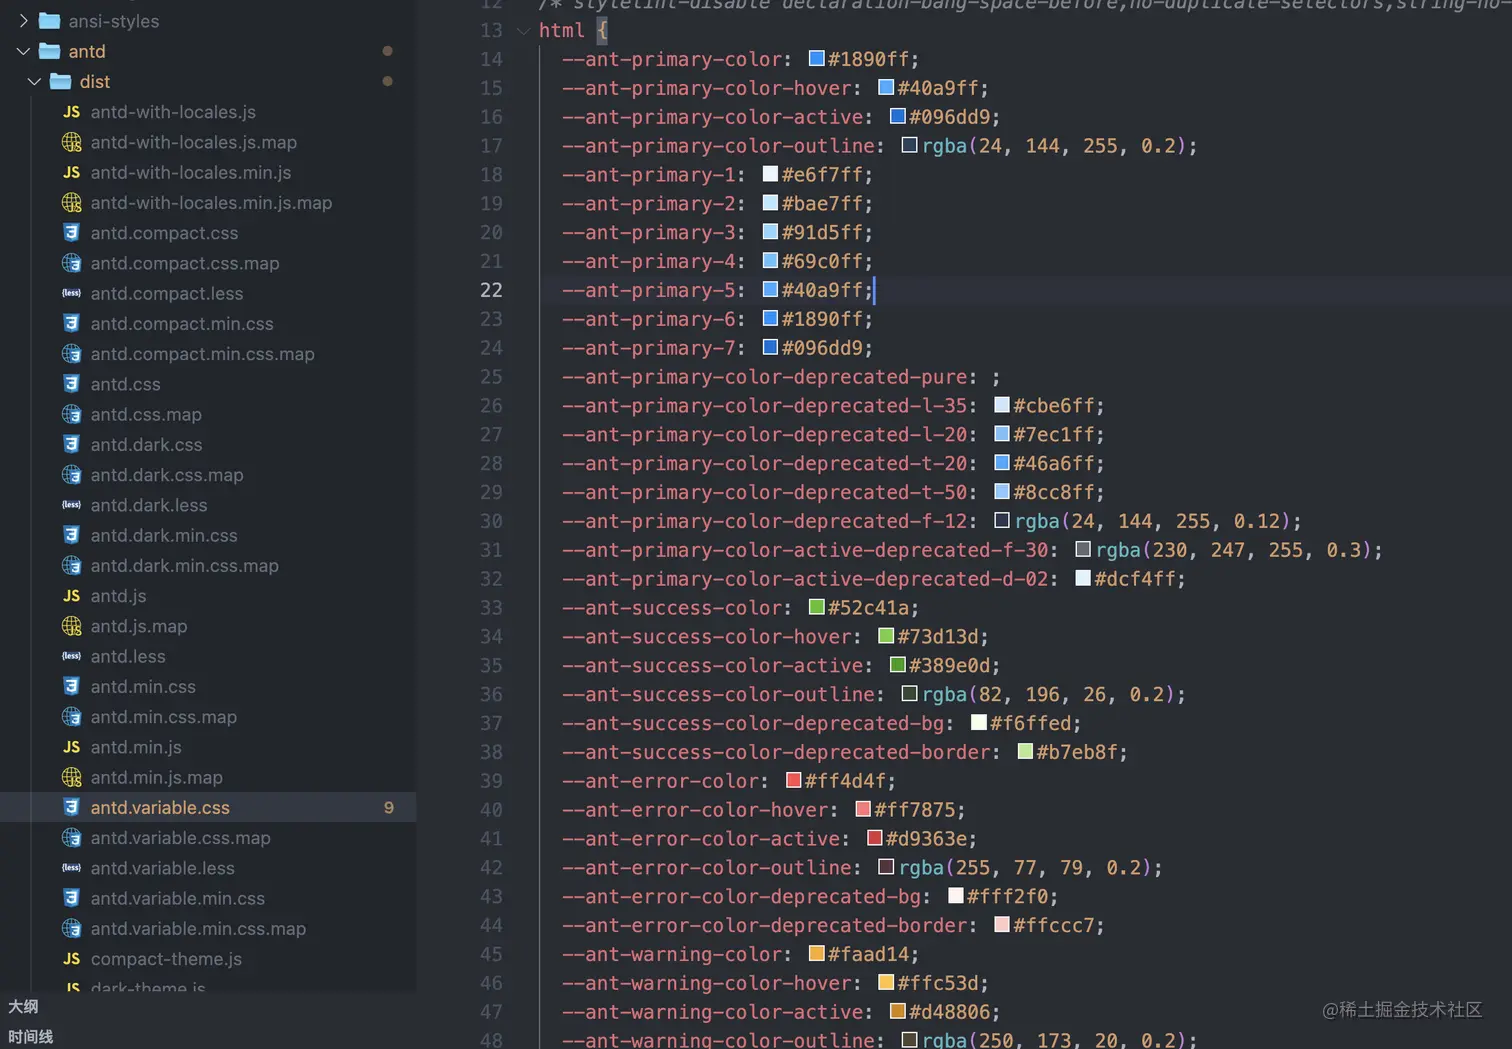Expand the 大纲 outline section
The width and height of the screenshot is (1512, 1049).
coord(23,1006)
